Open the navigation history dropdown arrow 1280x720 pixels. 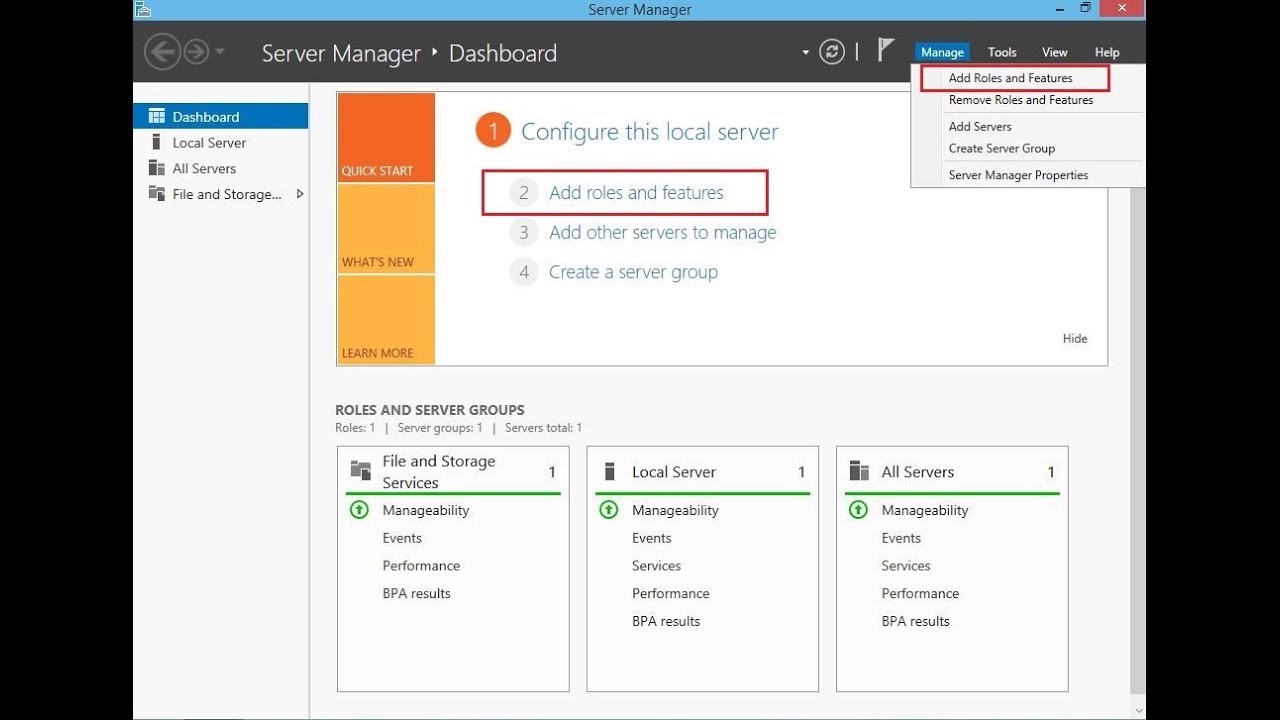point(220,52)
